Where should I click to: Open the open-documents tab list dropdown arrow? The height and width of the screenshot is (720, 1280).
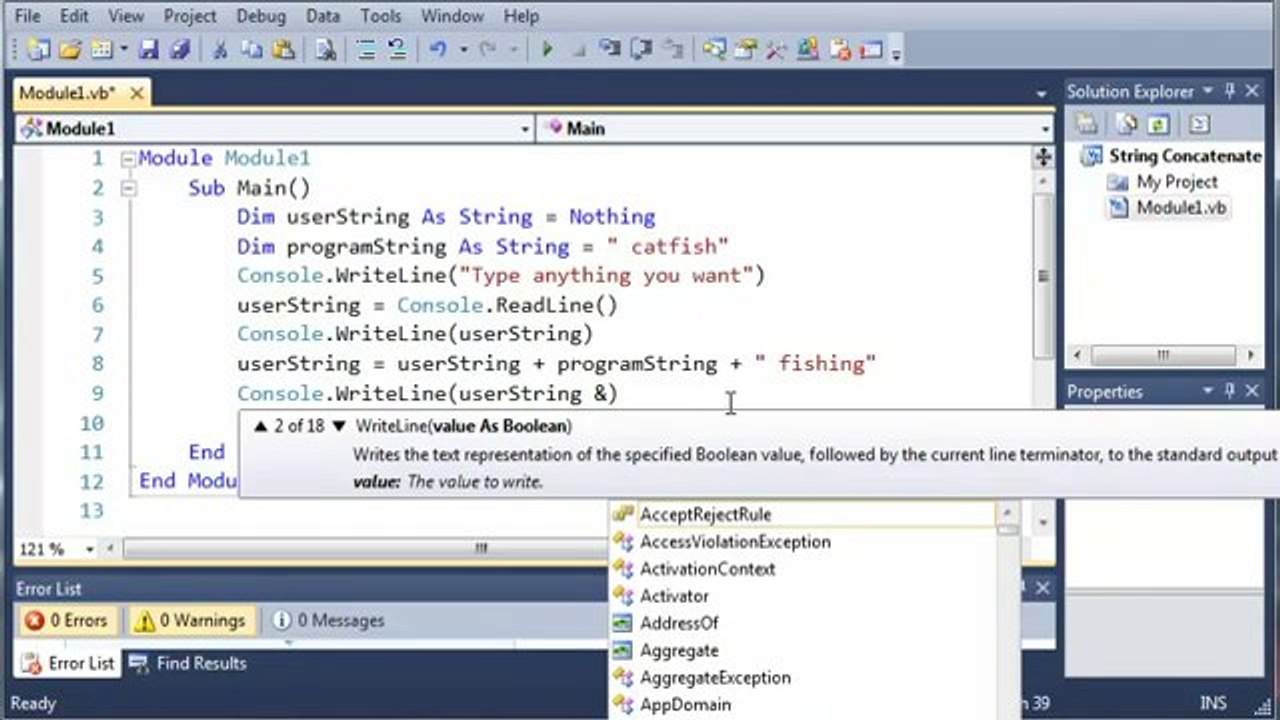tap(1042, 94)
